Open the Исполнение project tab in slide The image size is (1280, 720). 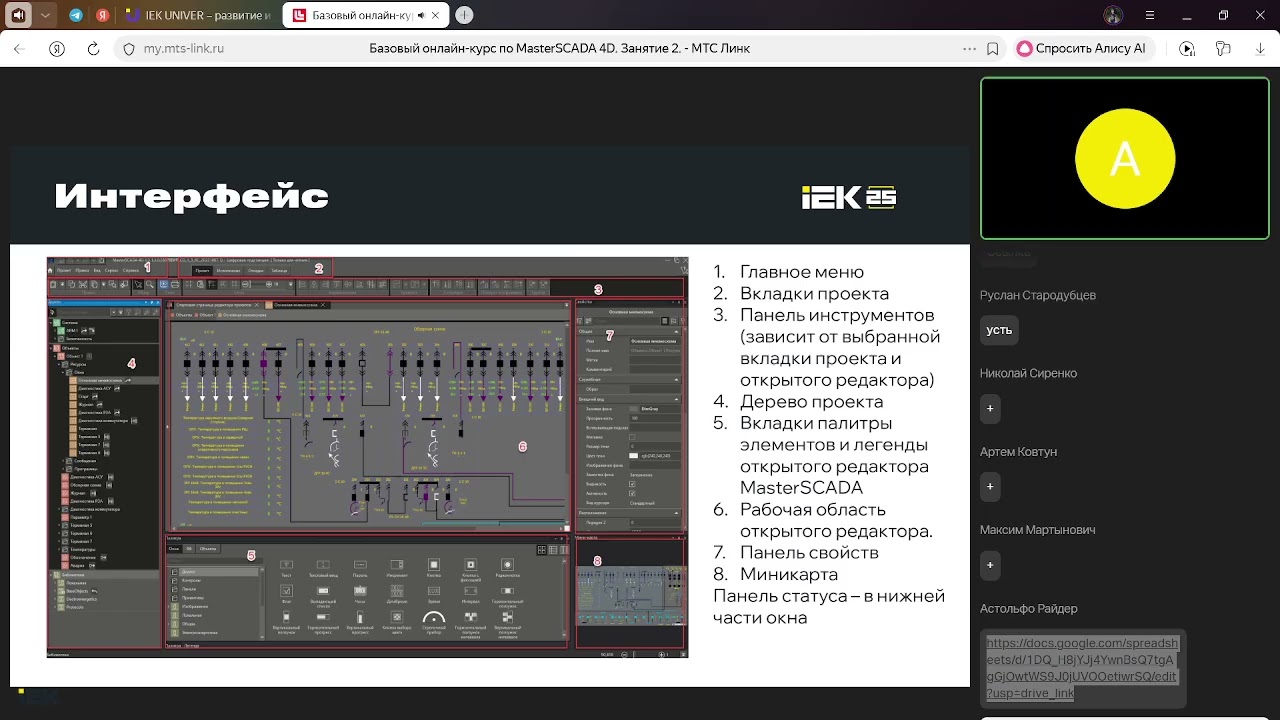click(x=228, y=270)
